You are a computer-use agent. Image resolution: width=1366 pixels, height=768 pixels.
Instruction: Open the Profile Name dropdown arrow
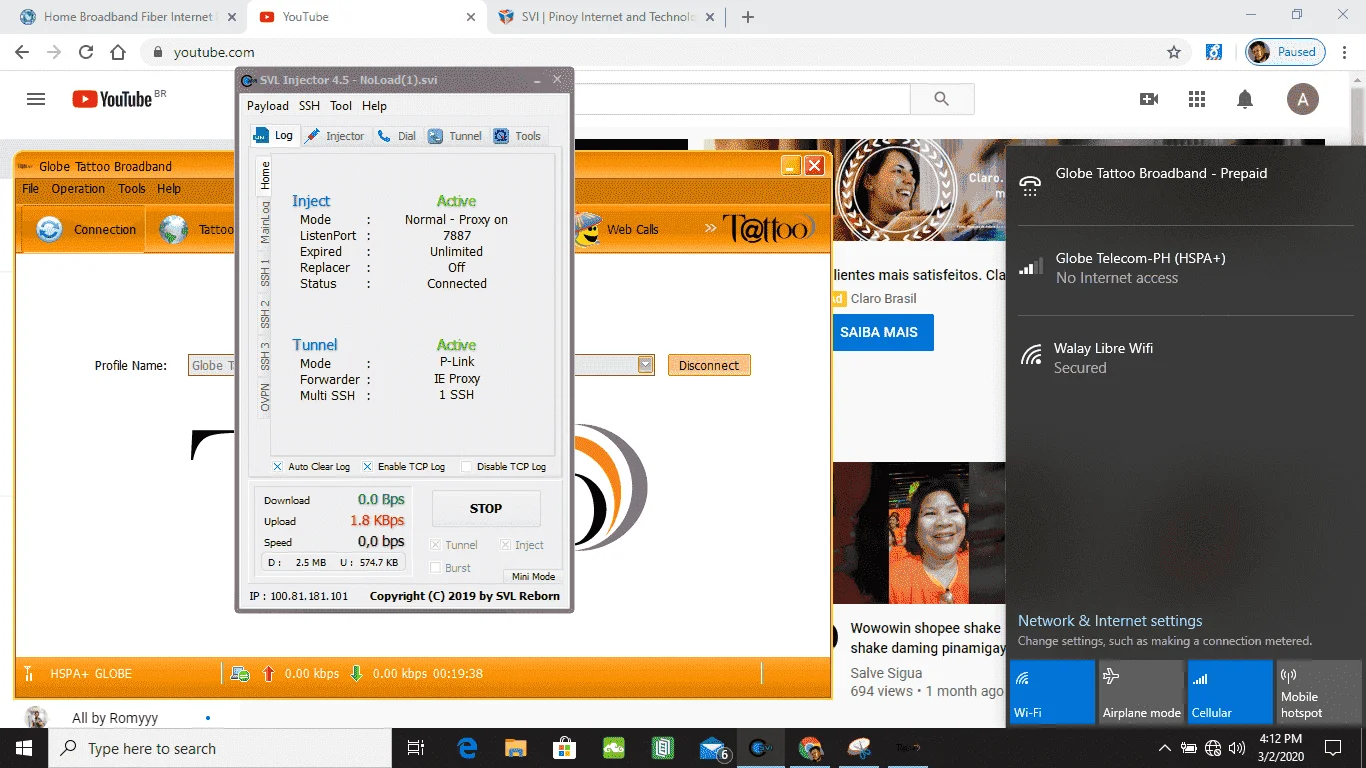[x=646, y=365]
